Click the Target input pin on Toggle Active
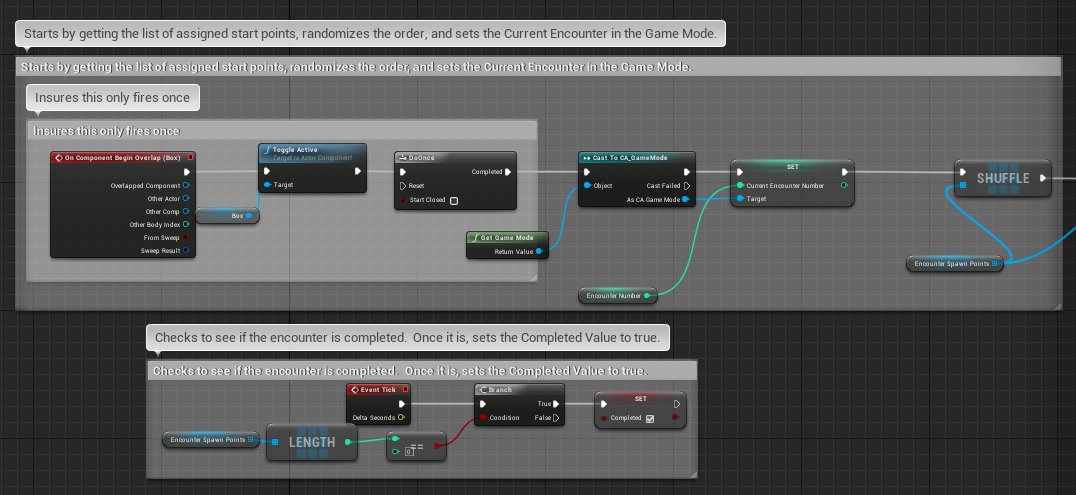Screen dimensions: 1076x495 (x=267, y=185)
